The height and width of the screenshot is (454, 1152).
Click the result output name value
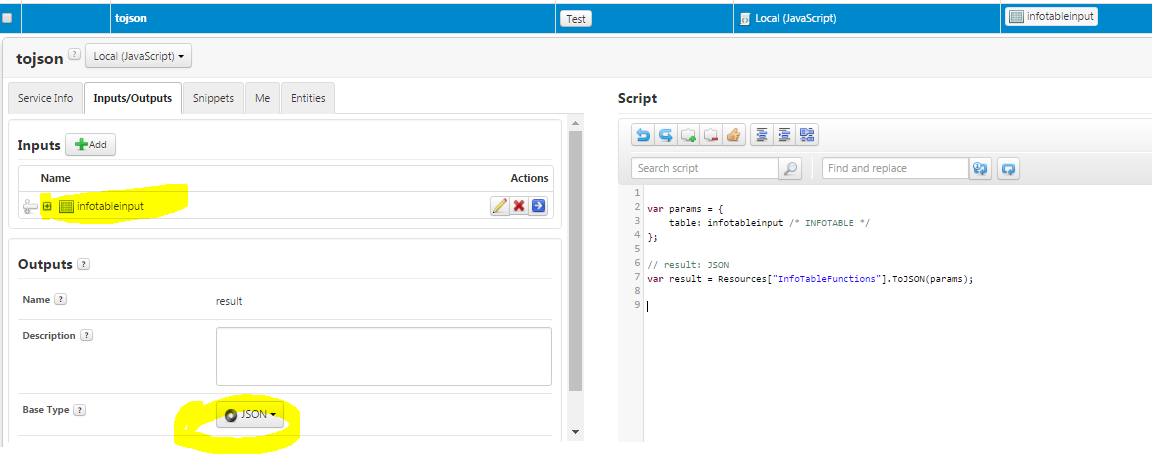point(229,301)
